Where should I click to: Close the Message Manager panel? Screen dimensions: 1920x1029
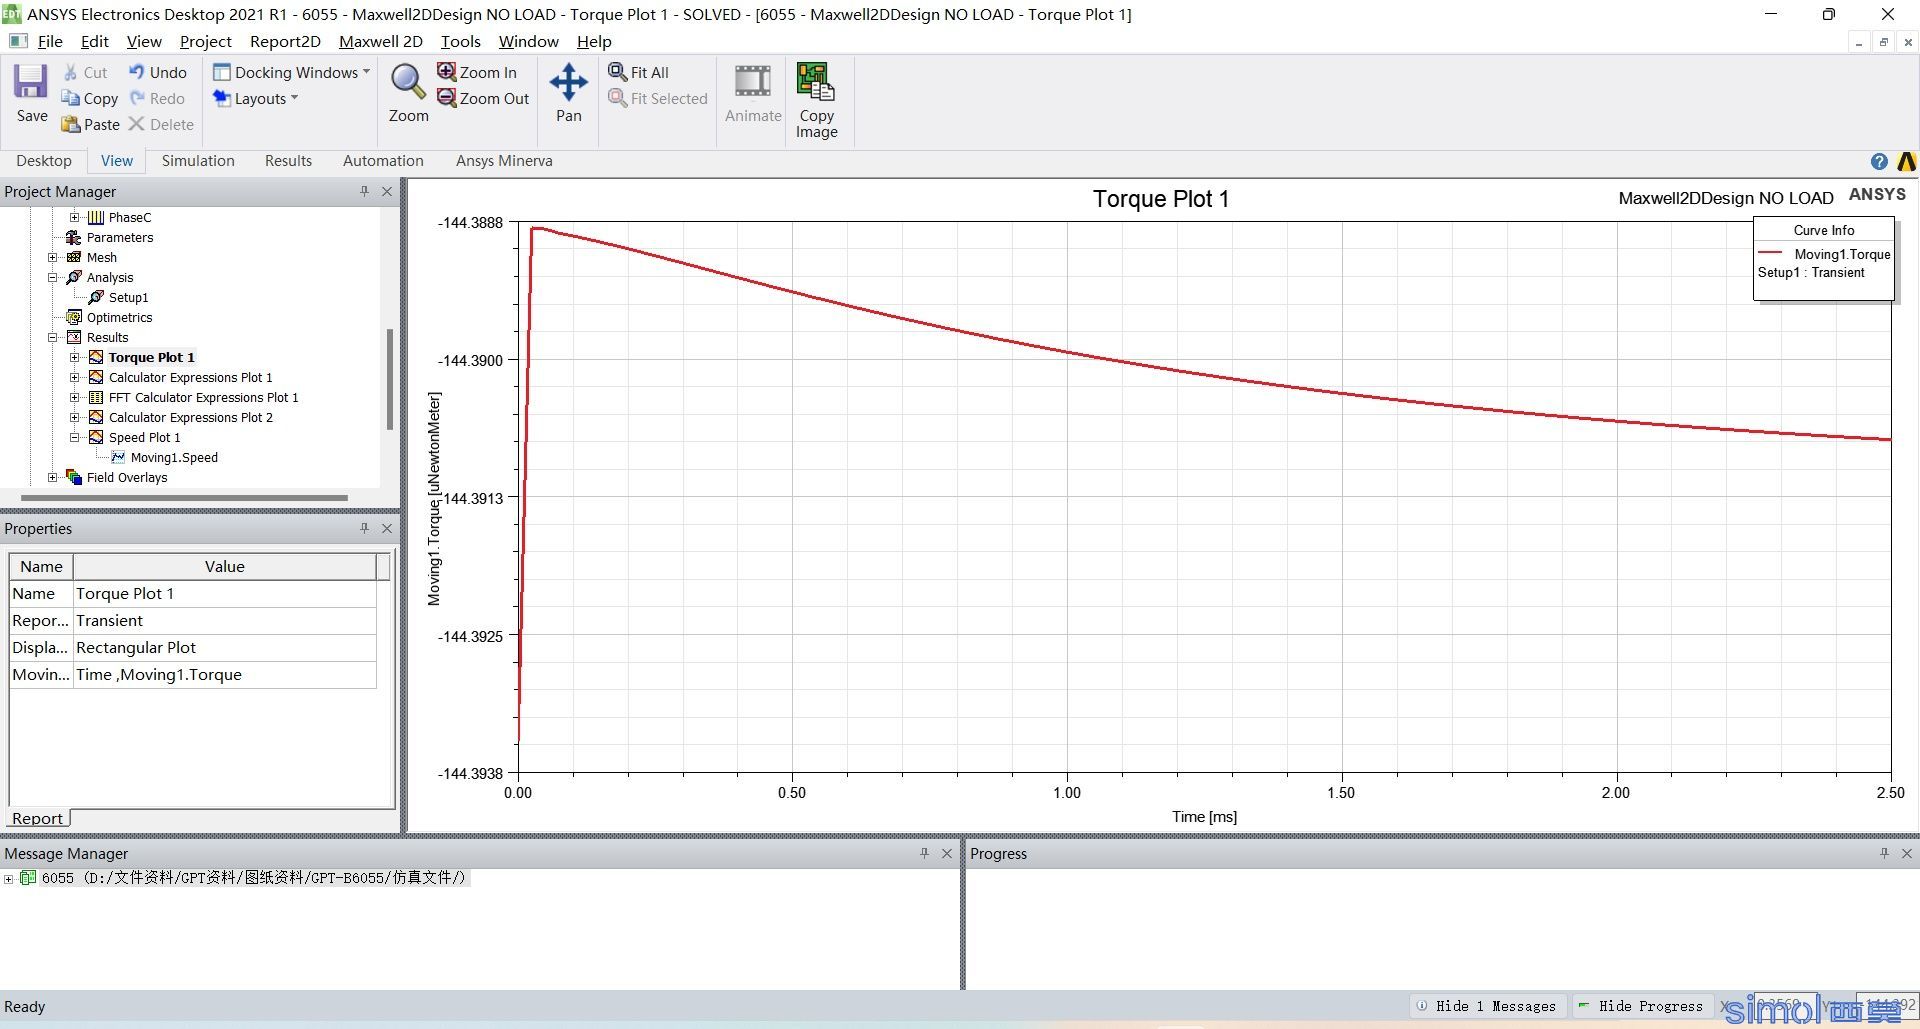[947, 853]
